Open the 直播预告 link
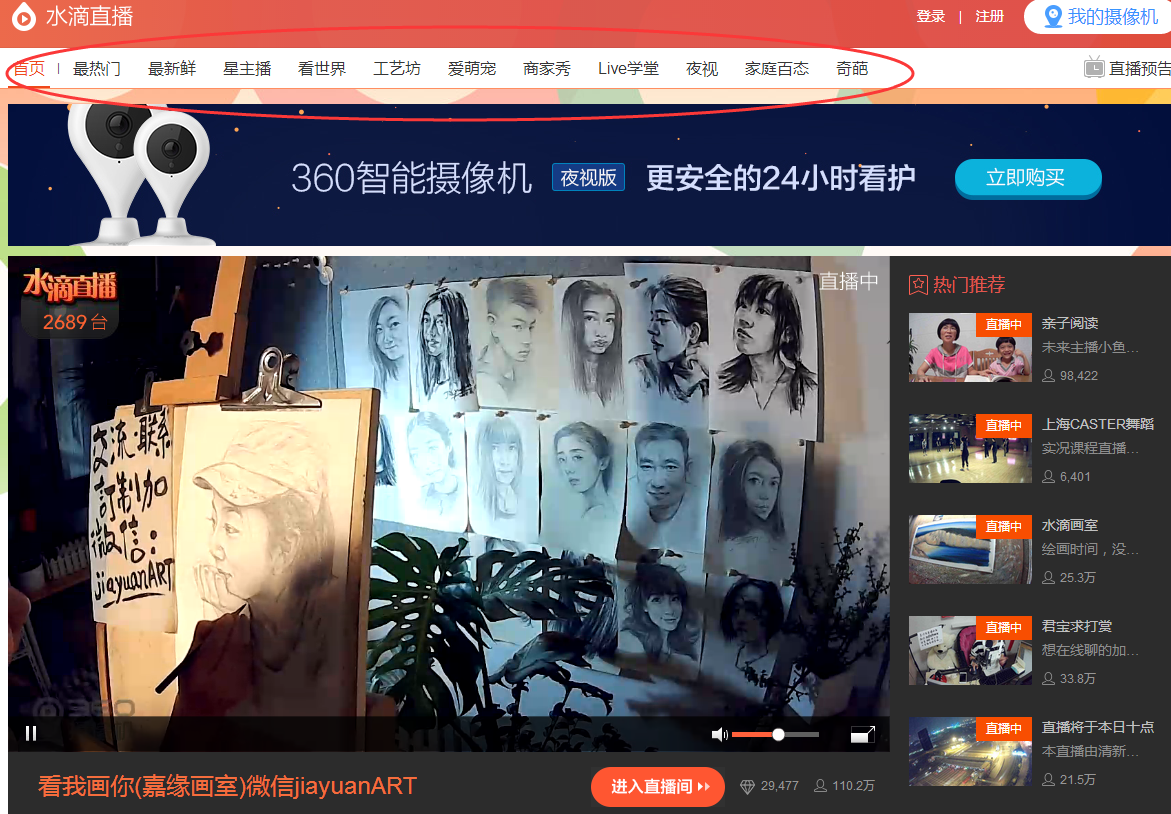The height and width of the screenshot is (814, 1171). click(1140, 69)
